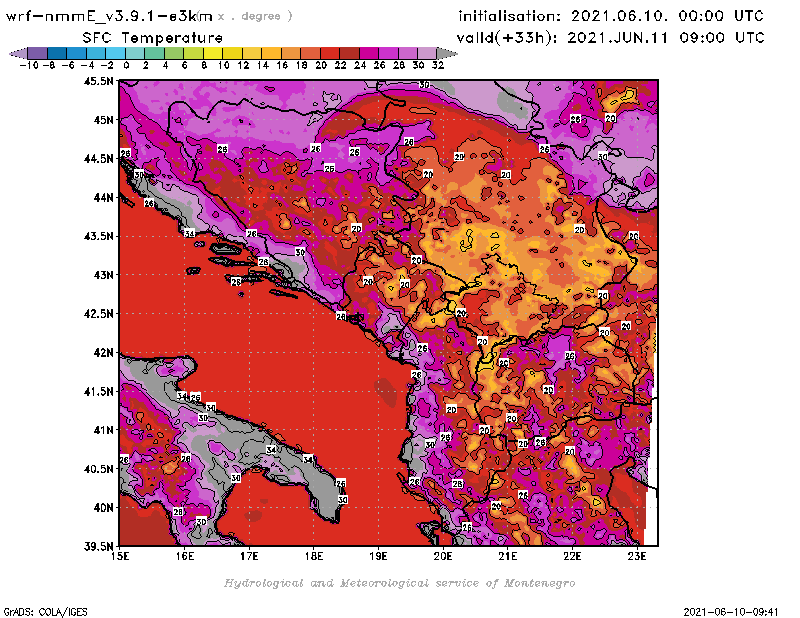Click the purple swatch between -10 and -8
Image resolution: width=800 pixels, height=618 pixels.
[x=38, y=53]
